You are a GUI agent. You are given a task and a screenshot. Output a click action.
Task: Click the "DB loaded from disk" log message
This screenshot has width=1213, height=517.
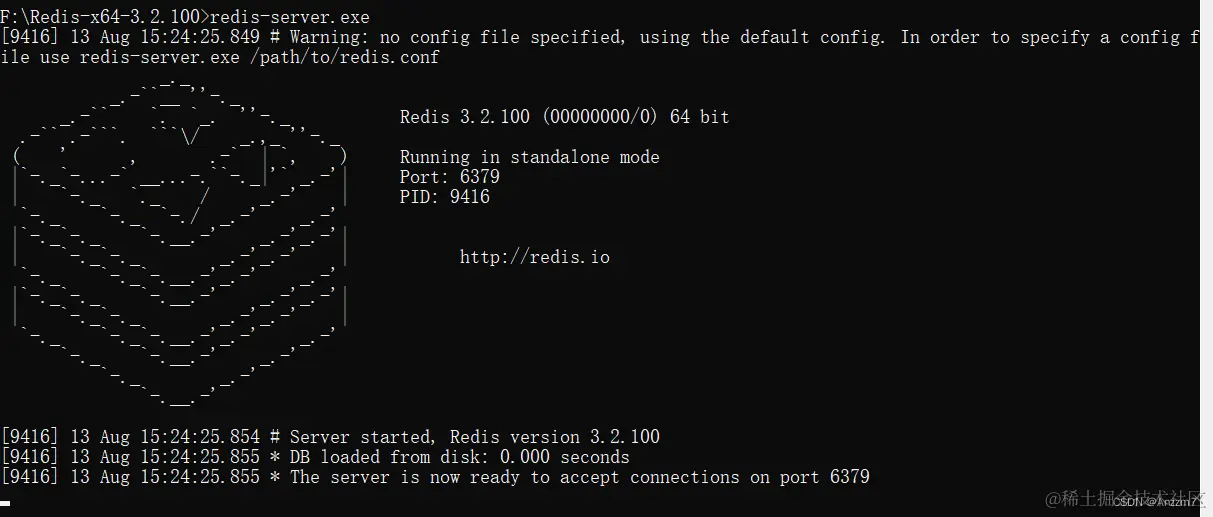coord(390,457)
